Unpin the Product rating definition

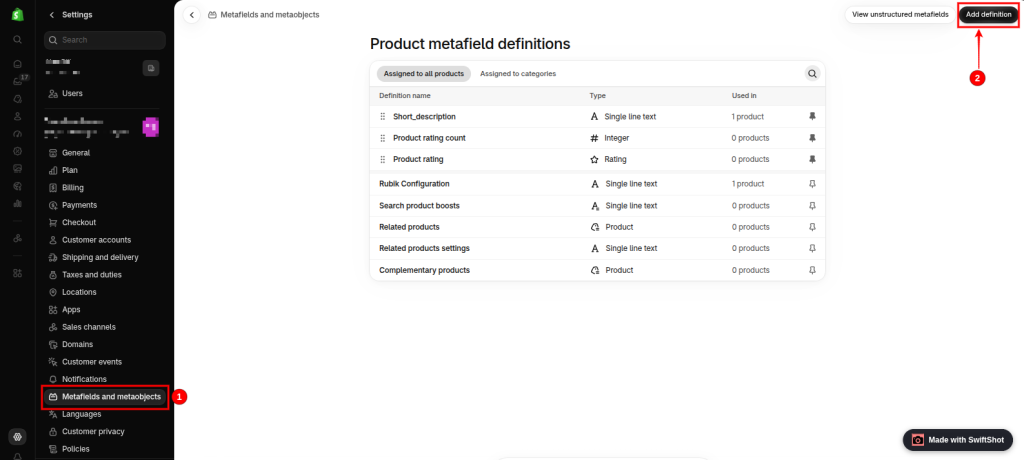pyautogui.click(x=812, y=159)
